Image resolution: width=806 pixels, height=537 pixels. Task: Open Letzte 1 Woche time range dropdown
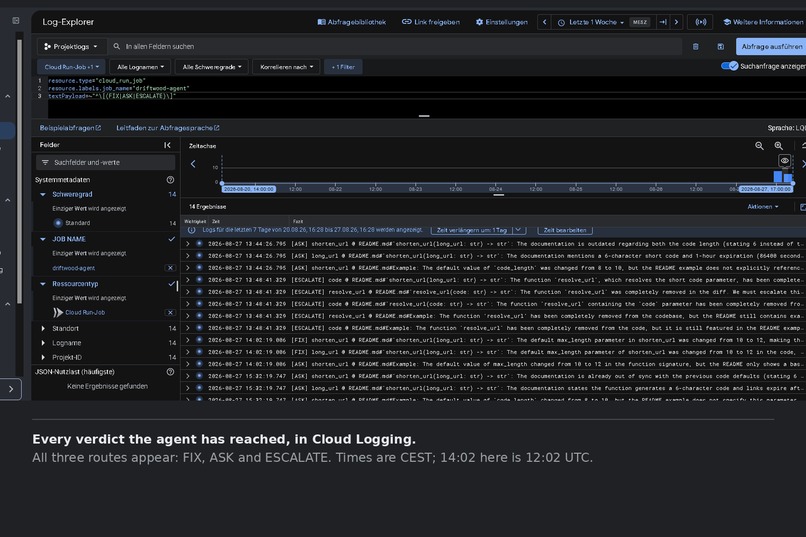tap(591, 22)
